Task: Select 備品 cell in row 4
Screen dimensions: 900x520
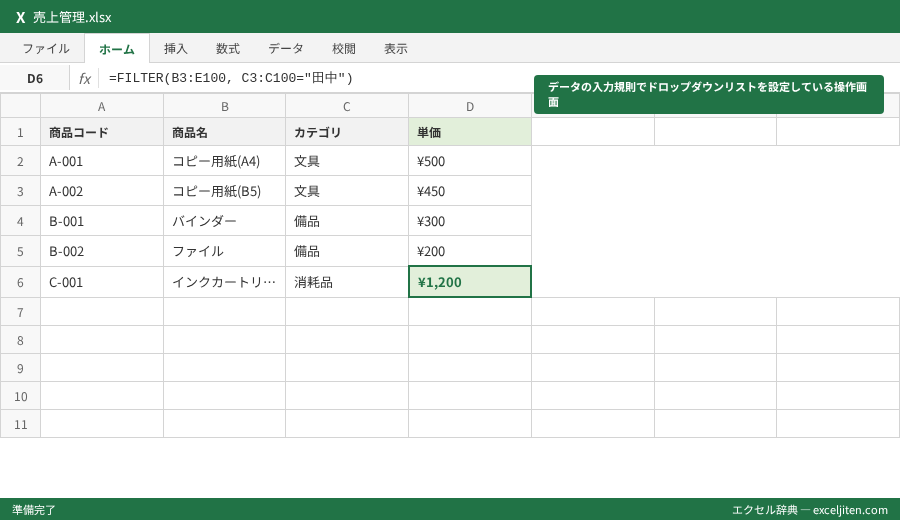Action: coord(347,221)
